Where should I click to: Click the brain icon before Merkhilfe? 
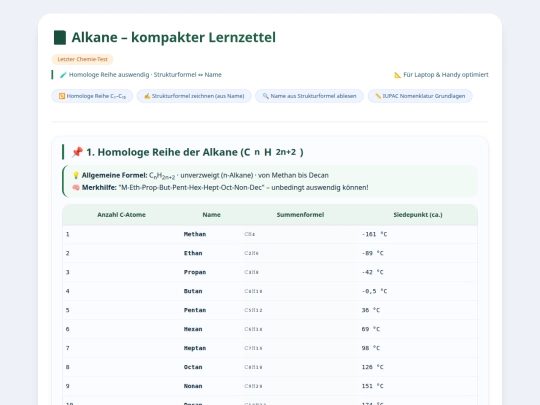point(76,188)
